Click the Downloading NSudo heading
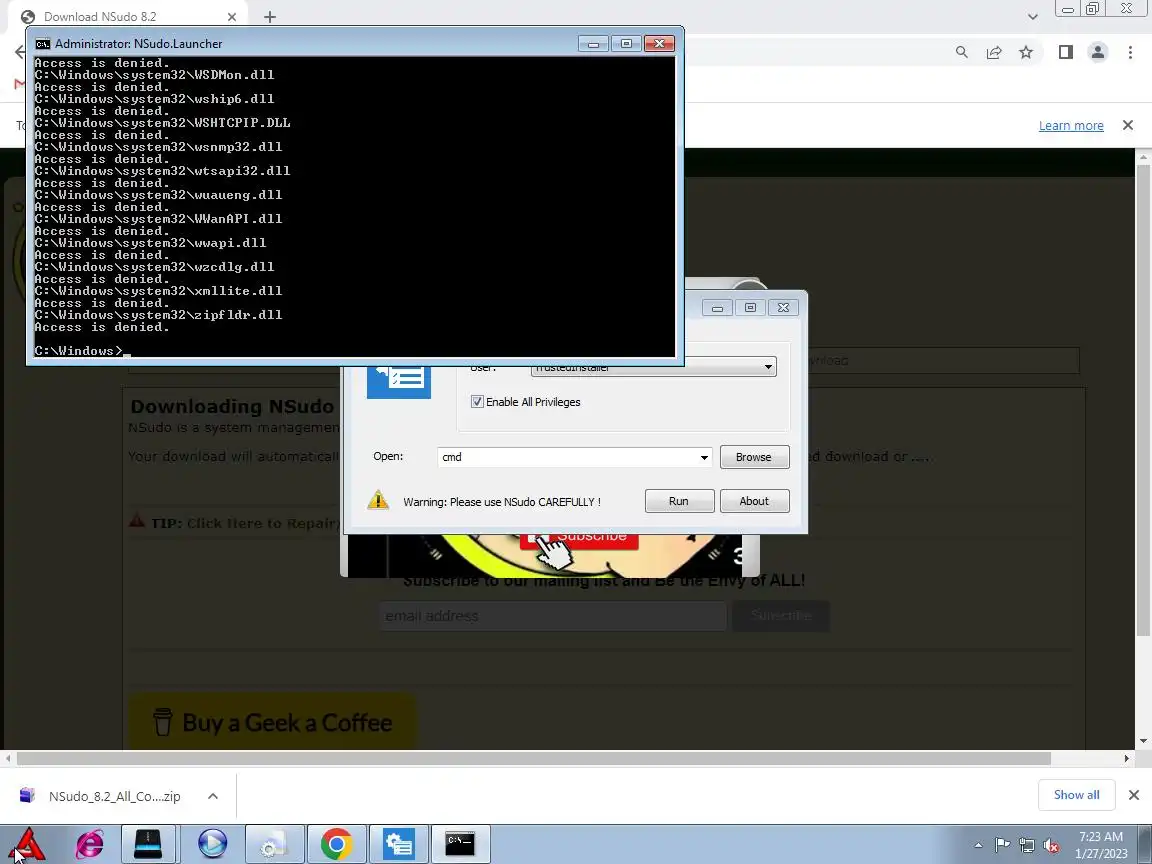This screenshot has height=864, width=1152. click(x=232, y=406)
